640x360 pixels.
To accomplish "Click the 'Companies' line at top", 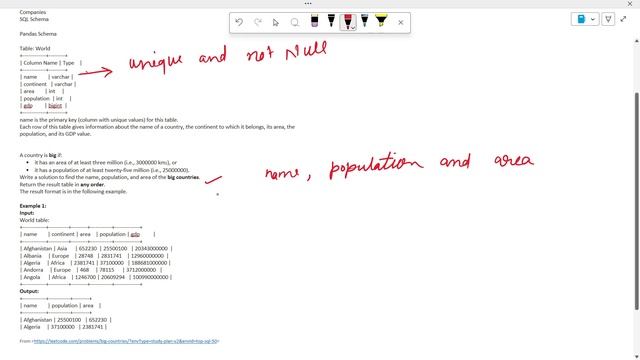I will (33, 12).
